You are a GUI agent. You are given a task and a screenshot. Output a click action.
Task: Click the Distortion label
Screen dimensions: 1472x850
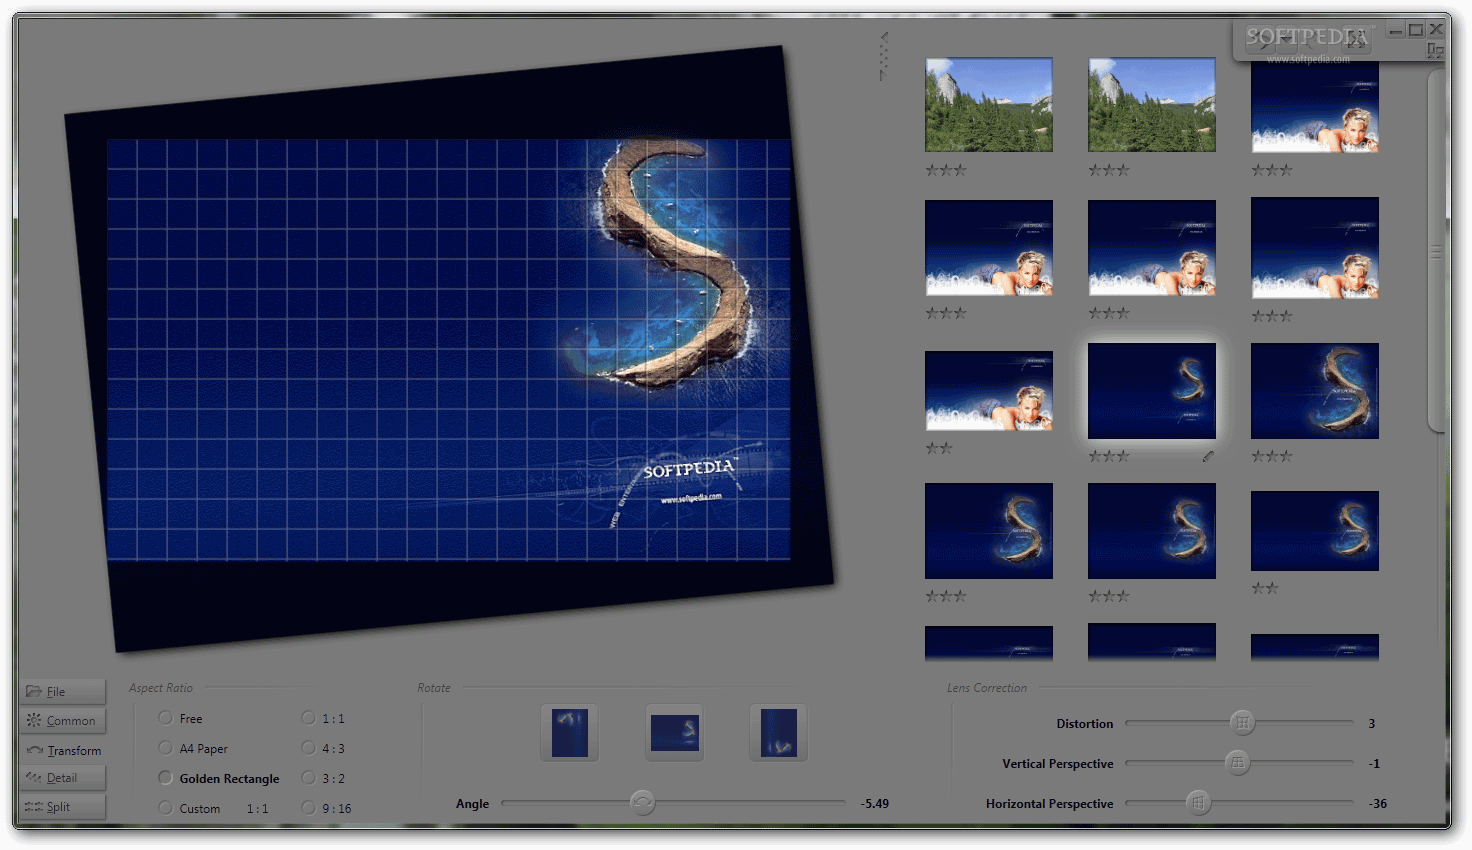tap(1085, 723)
